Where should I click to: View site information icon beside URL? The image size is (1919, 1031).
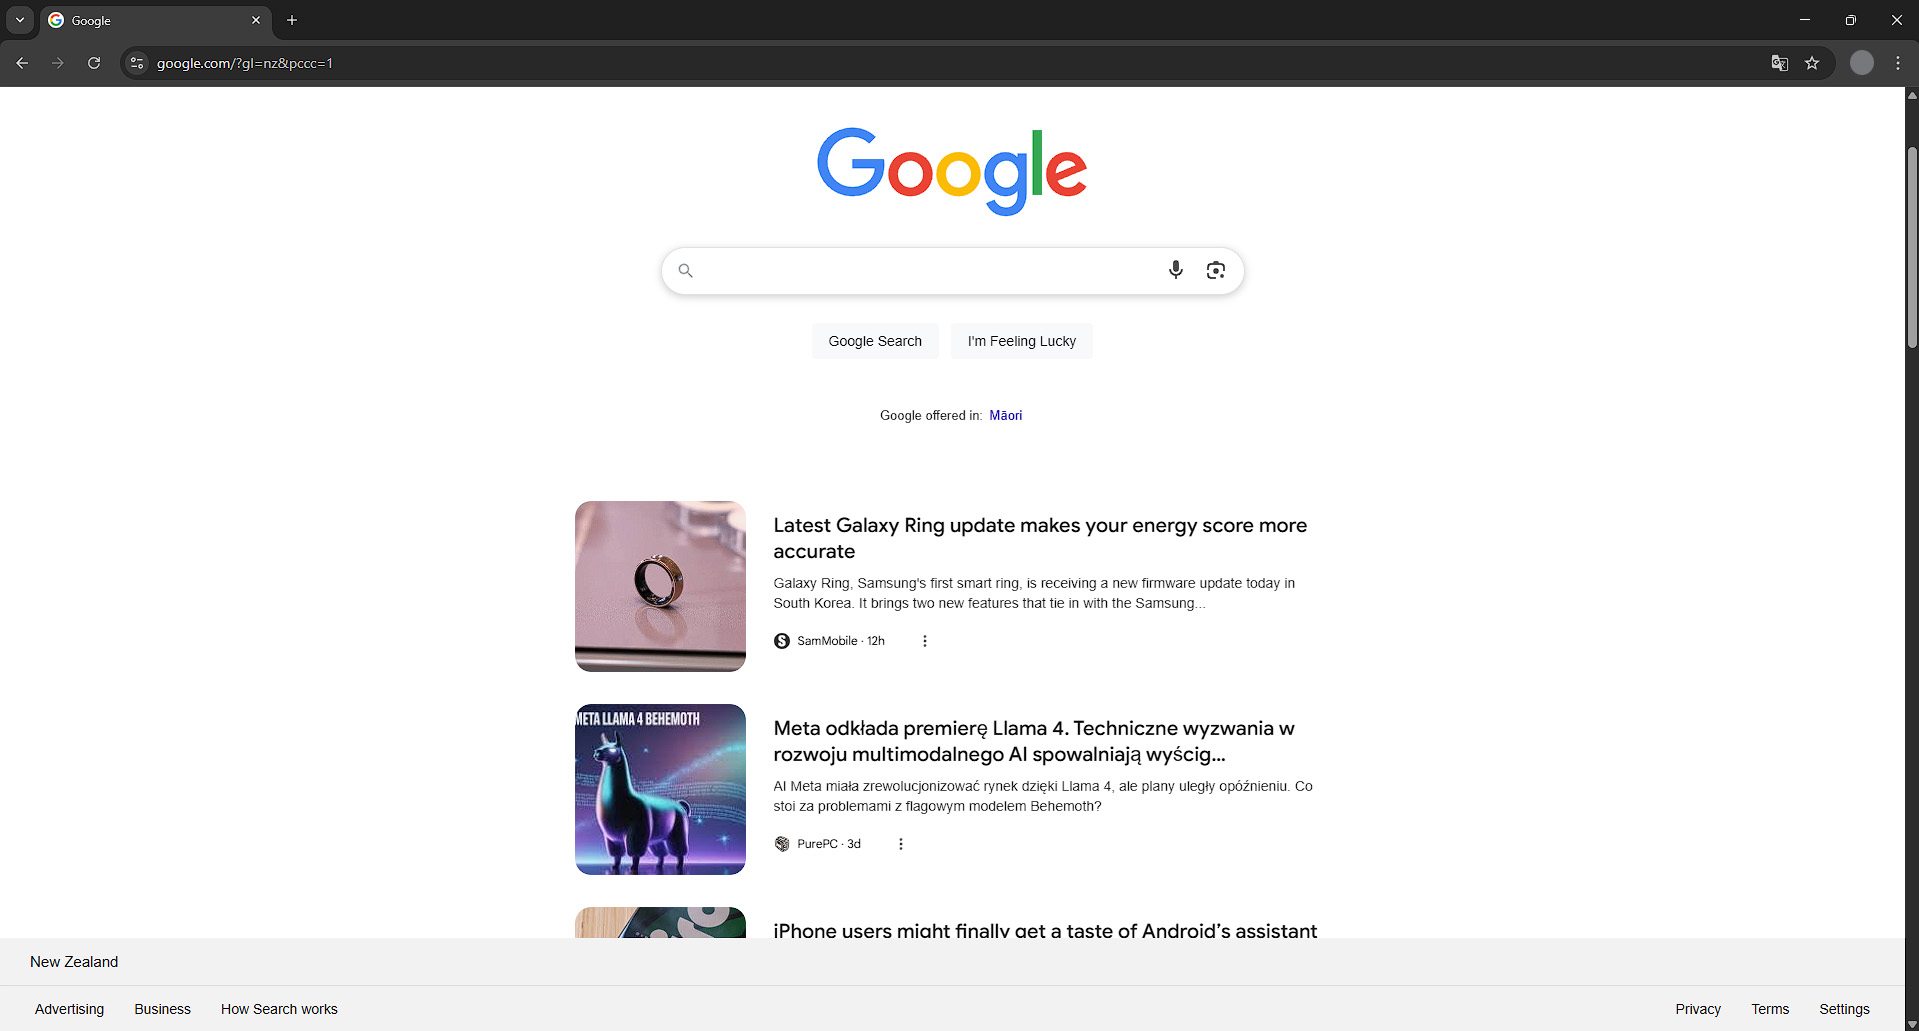tap(137, 63)
